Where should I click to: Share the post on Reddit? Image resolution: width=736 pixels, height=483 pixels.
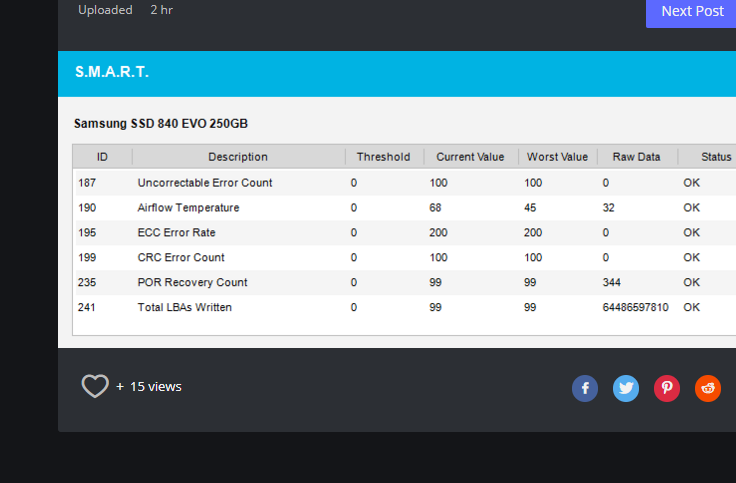point(708,388)
